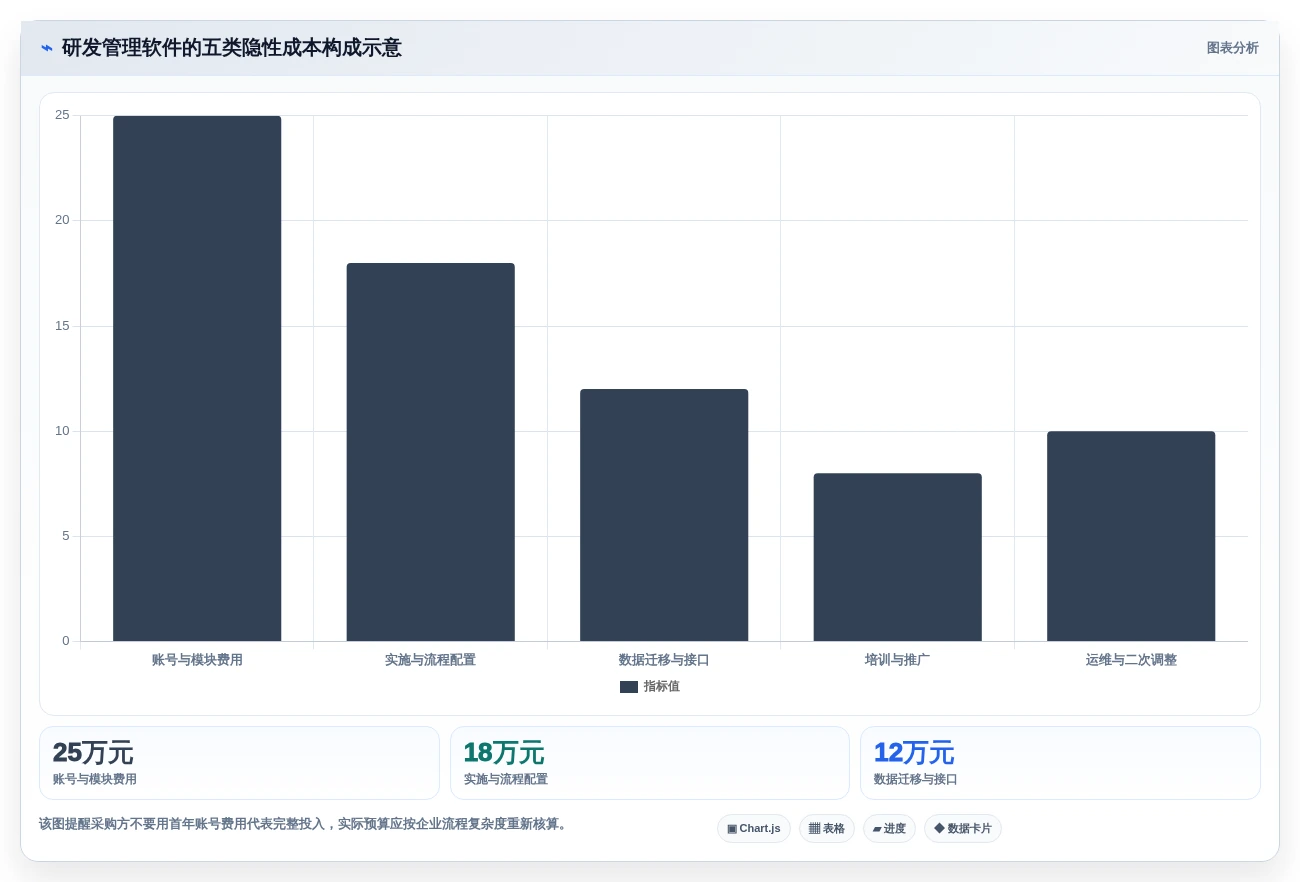
Task: Click the y-axis value 15
Action: (62, 326)
